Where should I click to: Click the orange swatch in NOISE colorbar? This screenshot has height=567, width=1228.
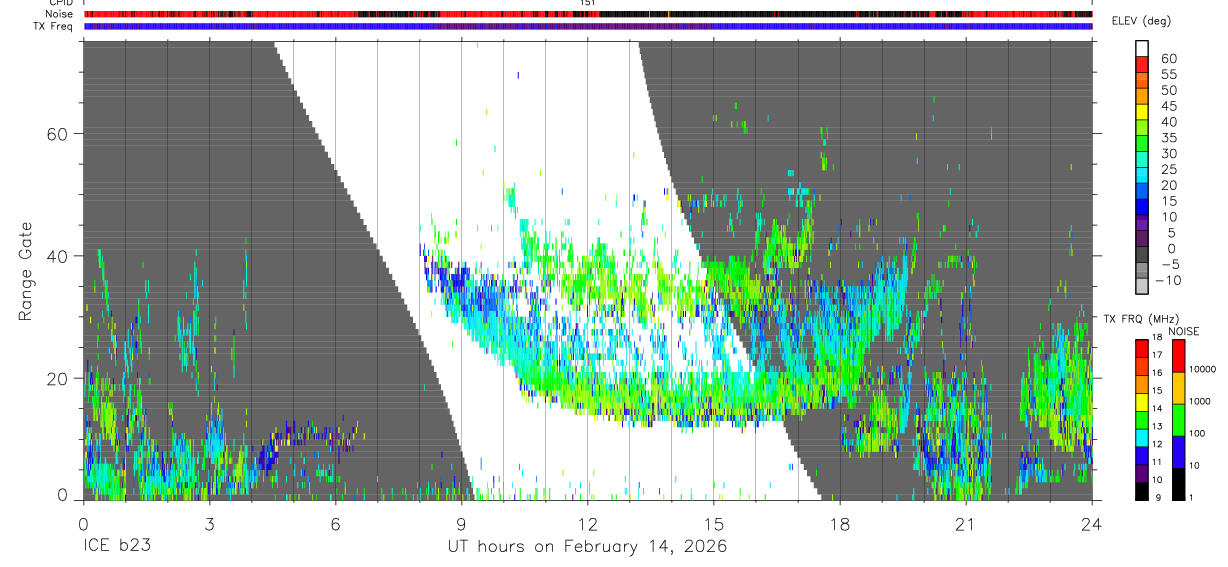click(x=1179, y=388)
